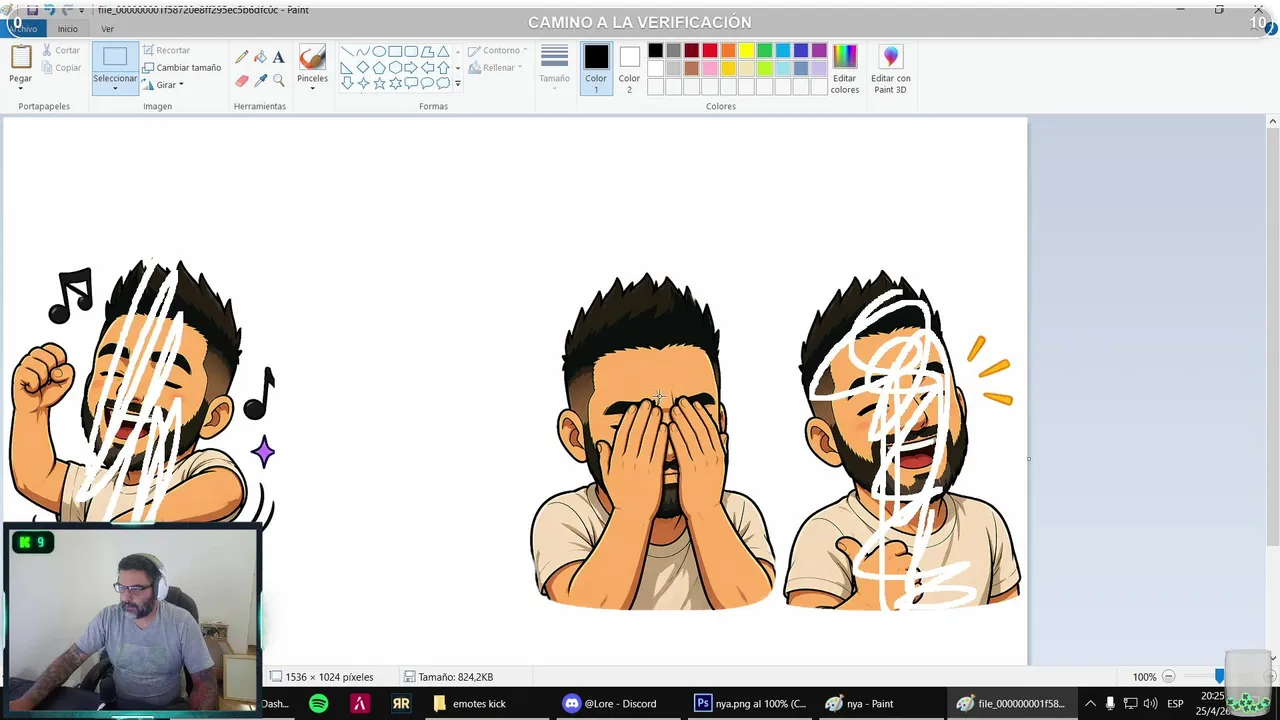Click the ESP language indicator

coord(1175,703)
